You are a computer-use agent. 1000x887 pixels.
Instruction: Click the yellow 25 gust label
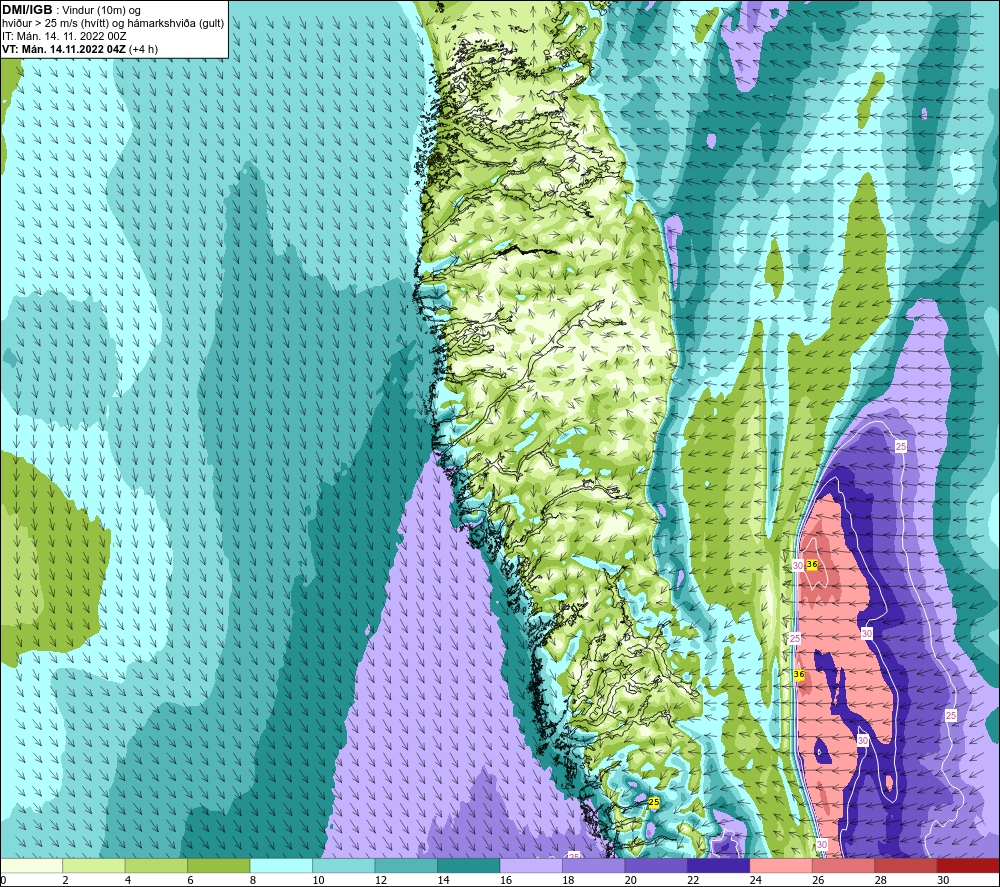[654, 802]
